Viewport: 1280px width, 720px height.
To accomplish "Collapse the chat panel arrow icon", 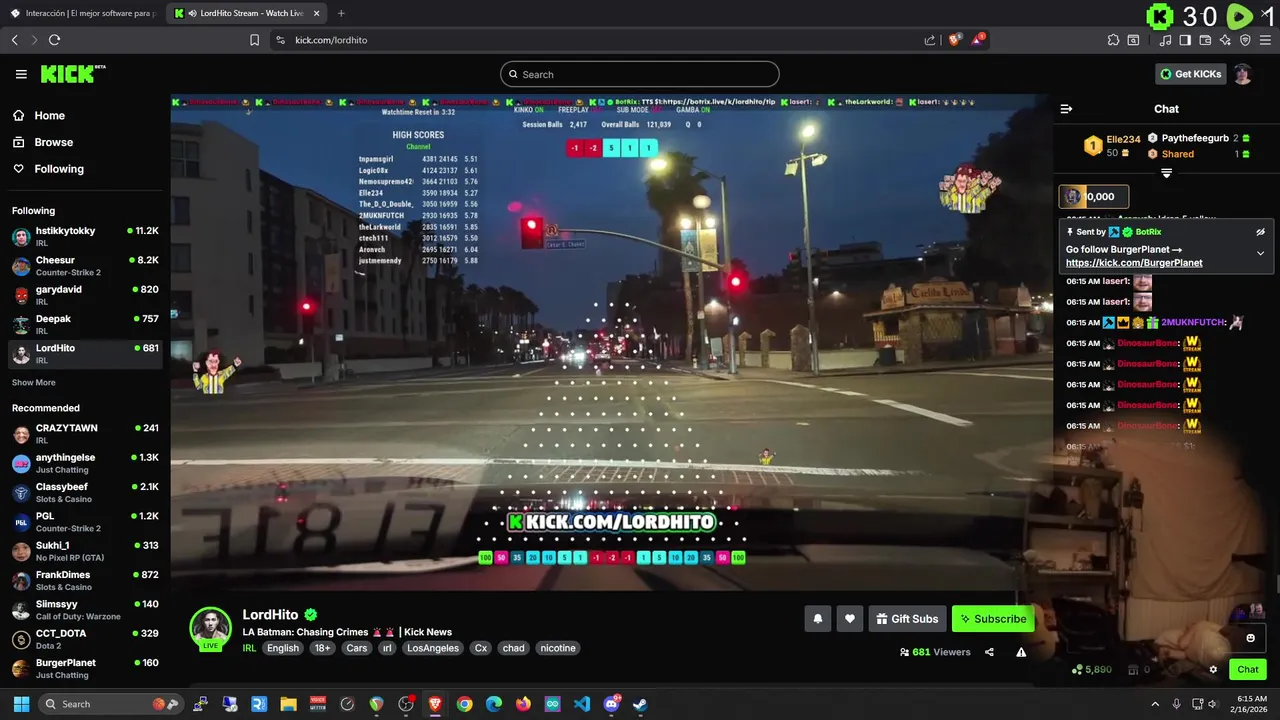I will 1066,109.
